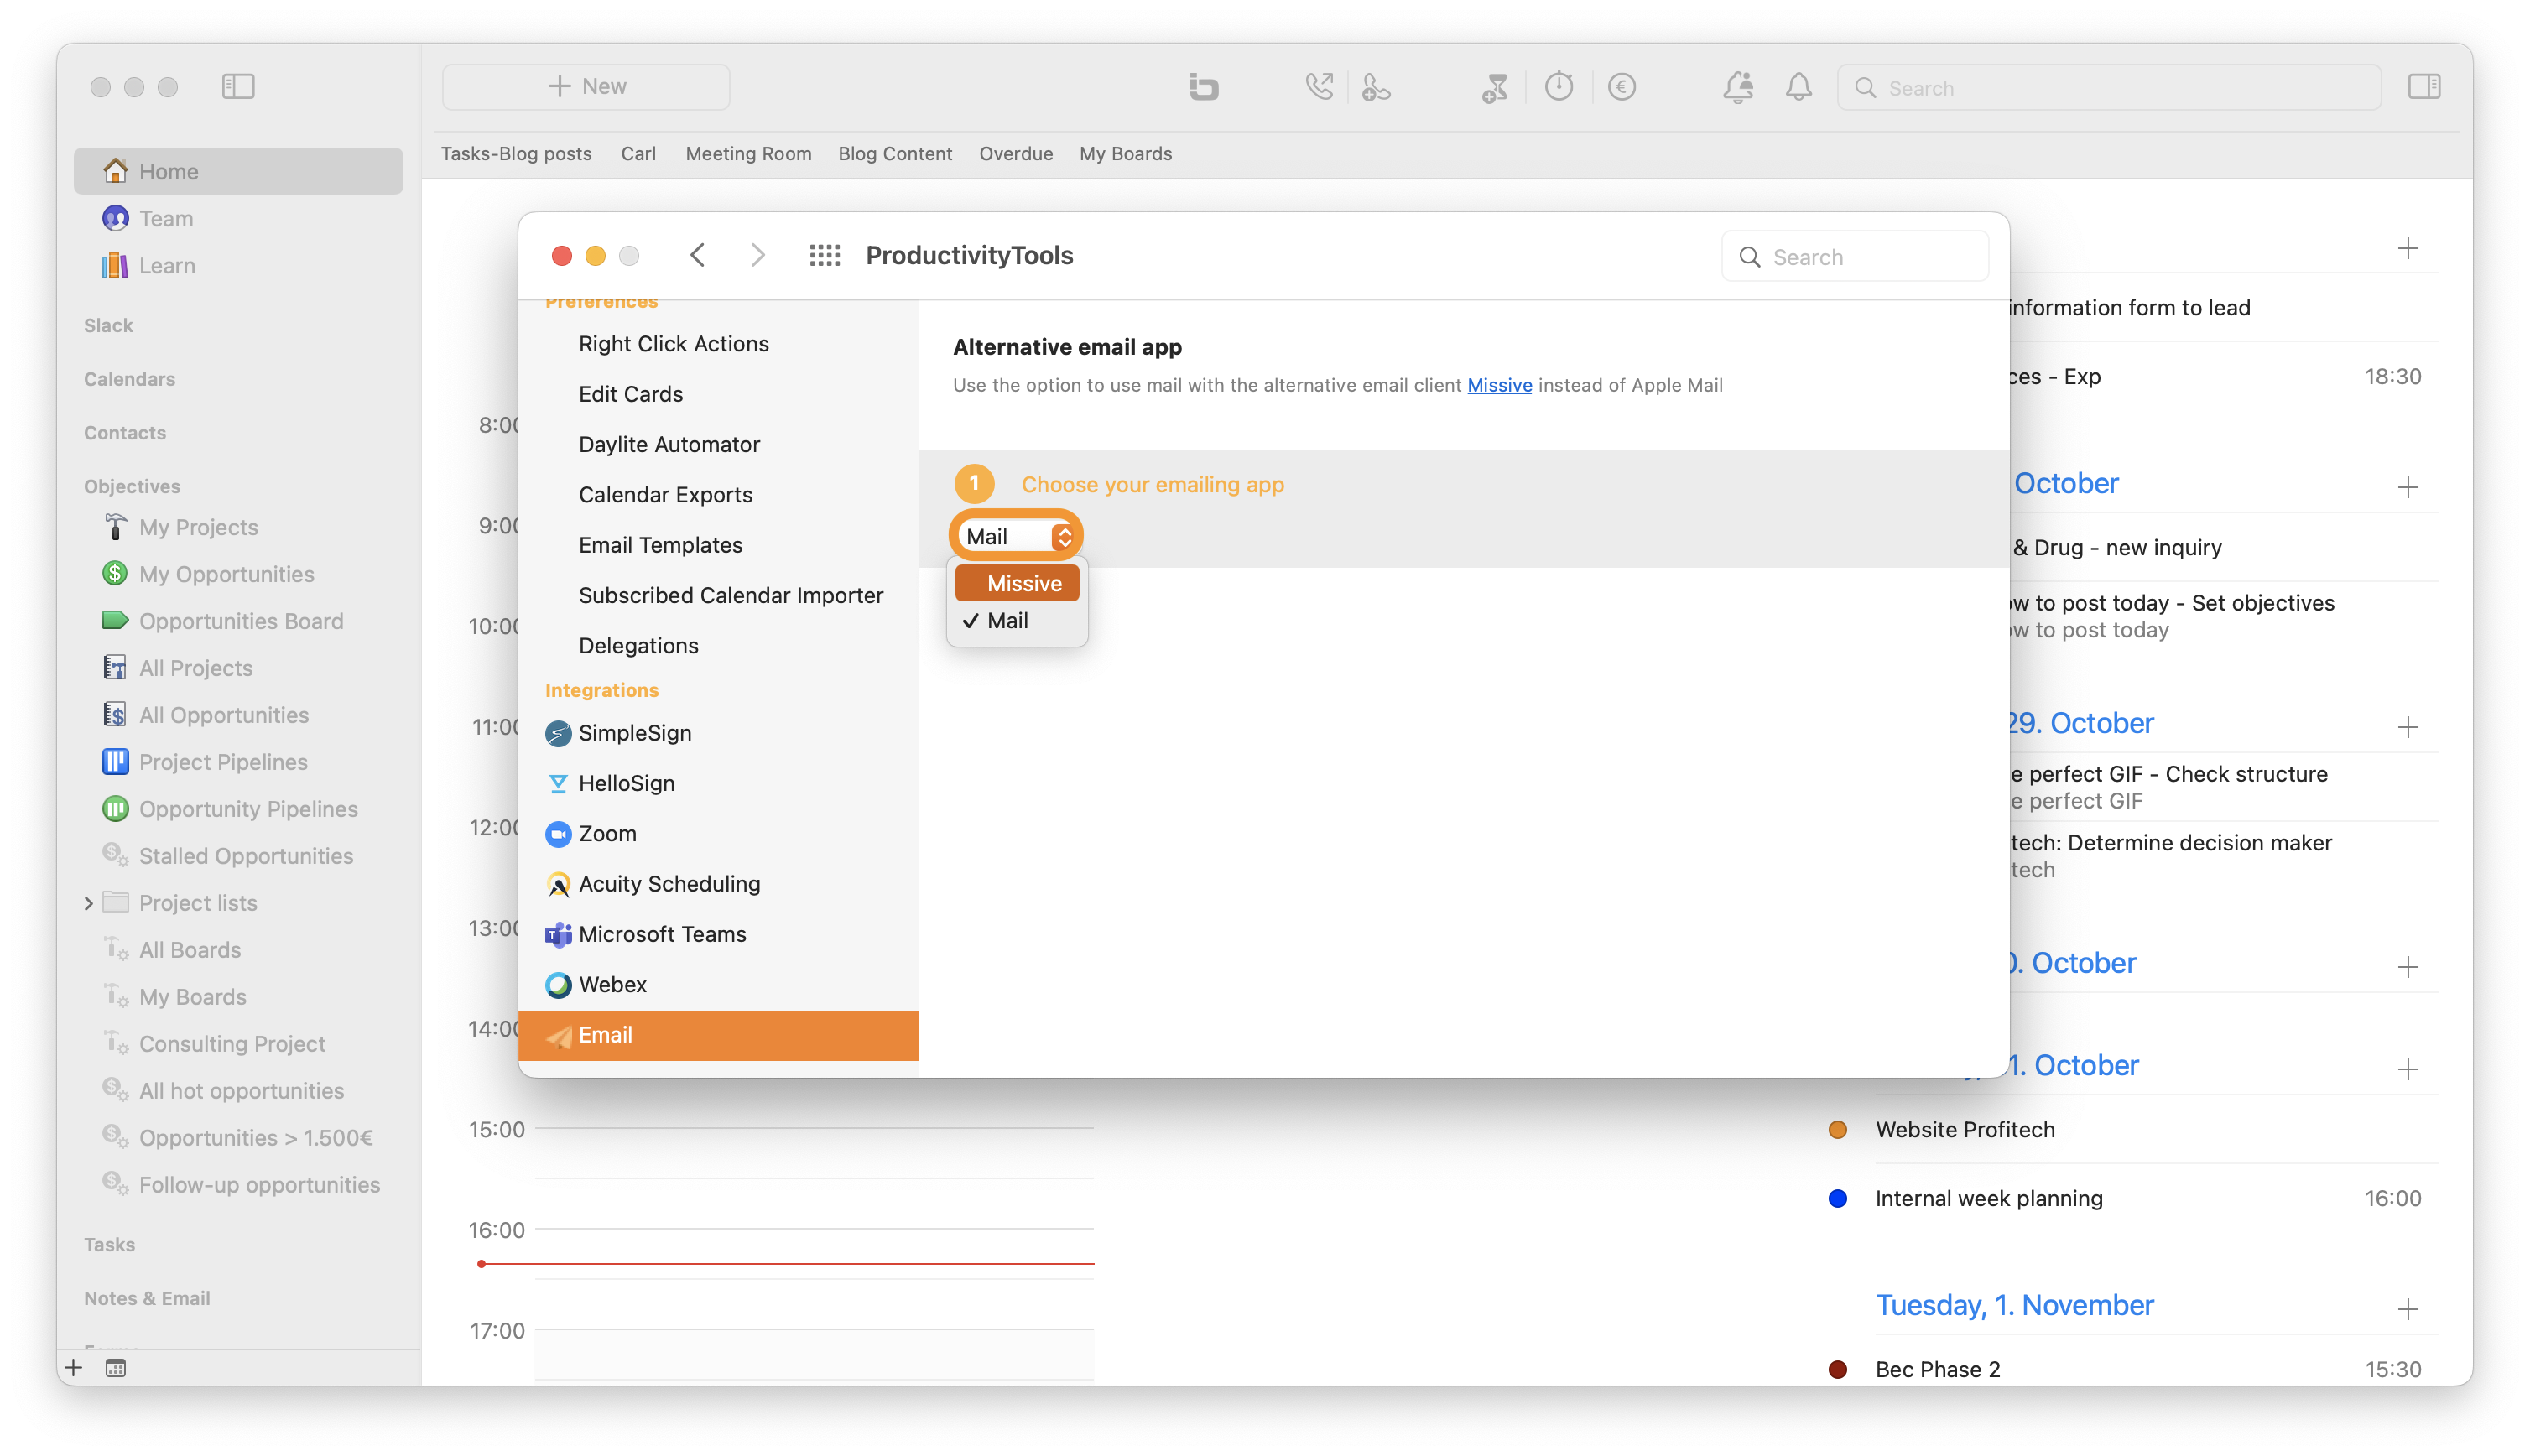
Task: Open Delegations preferences
Action: click(718, 646)
